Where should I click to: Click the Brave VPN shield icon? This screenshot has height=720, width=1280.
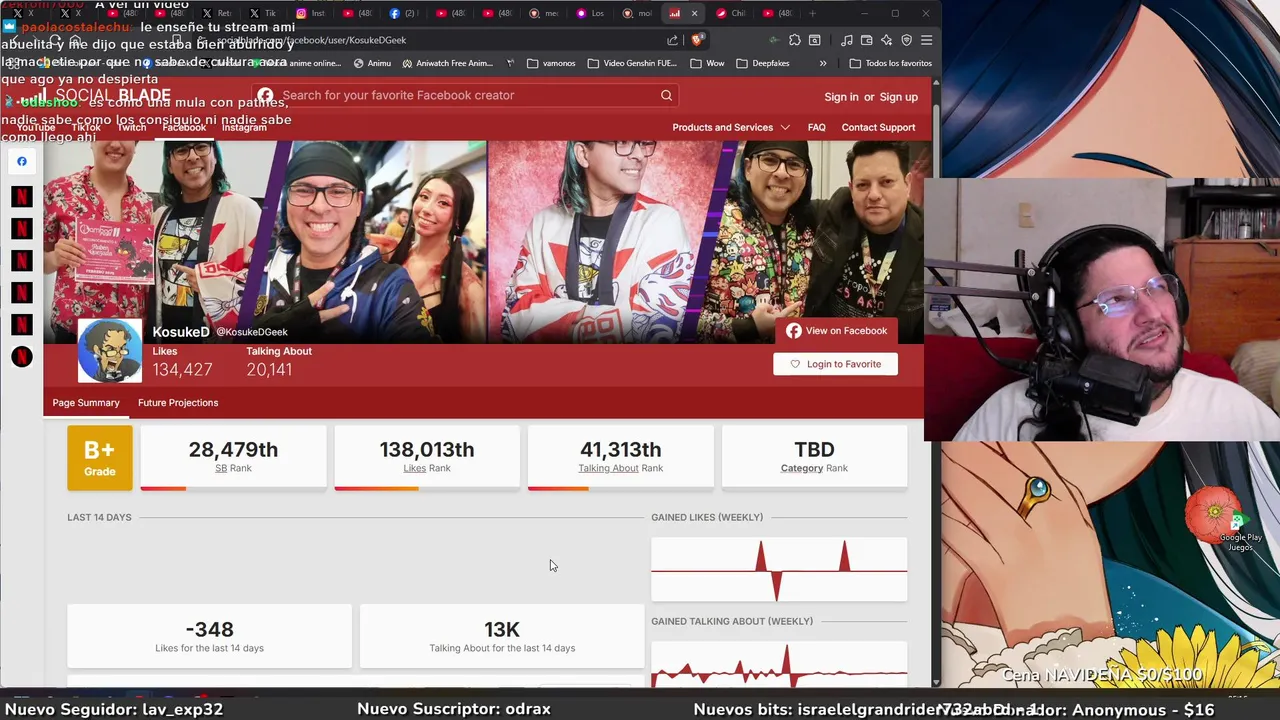907,40
